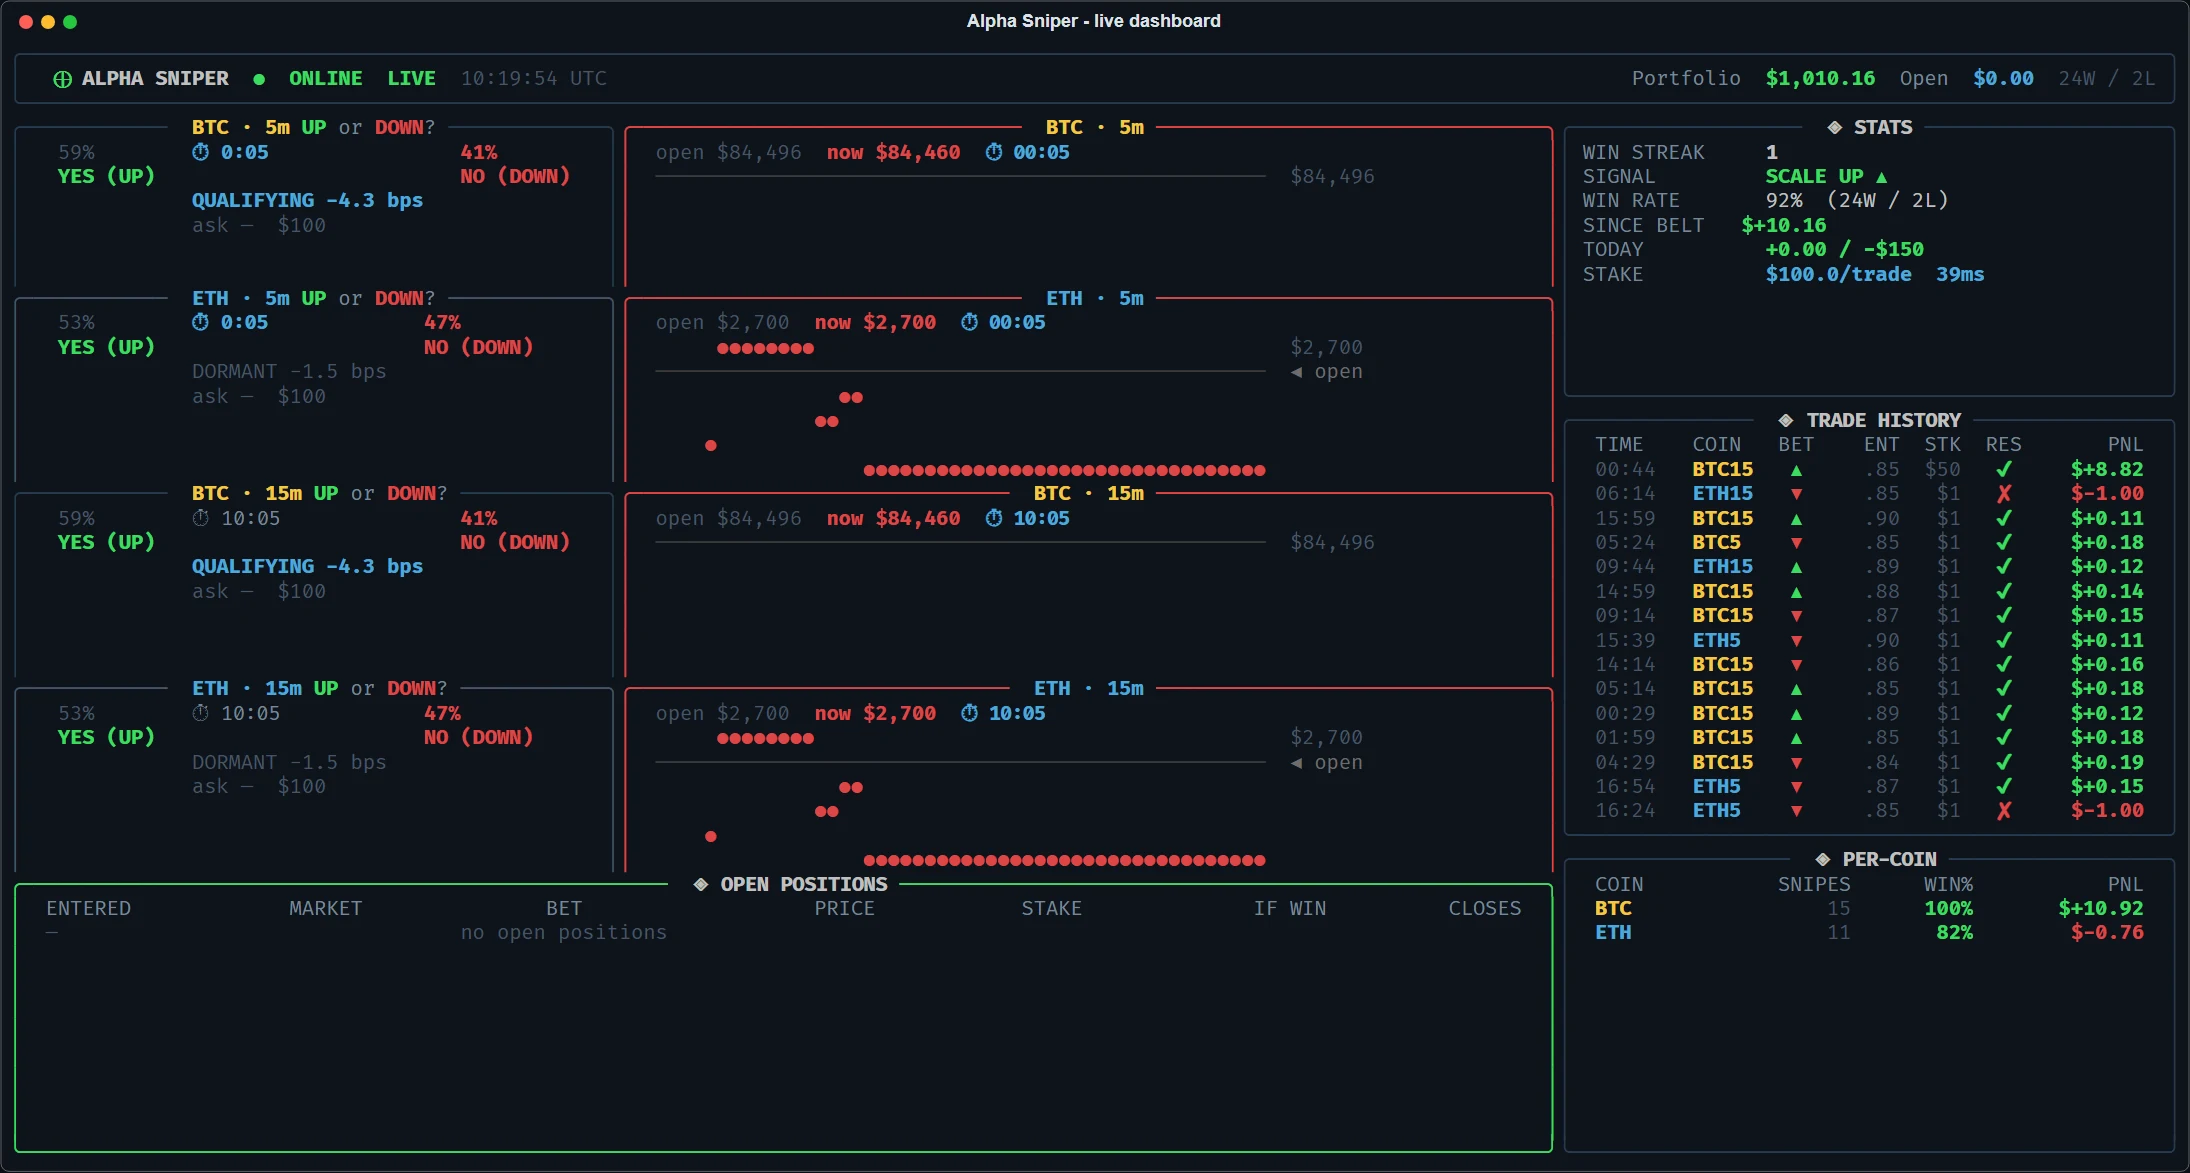
Task: Click the portfolio value $1,010.16
Action: click(1820, 78)
